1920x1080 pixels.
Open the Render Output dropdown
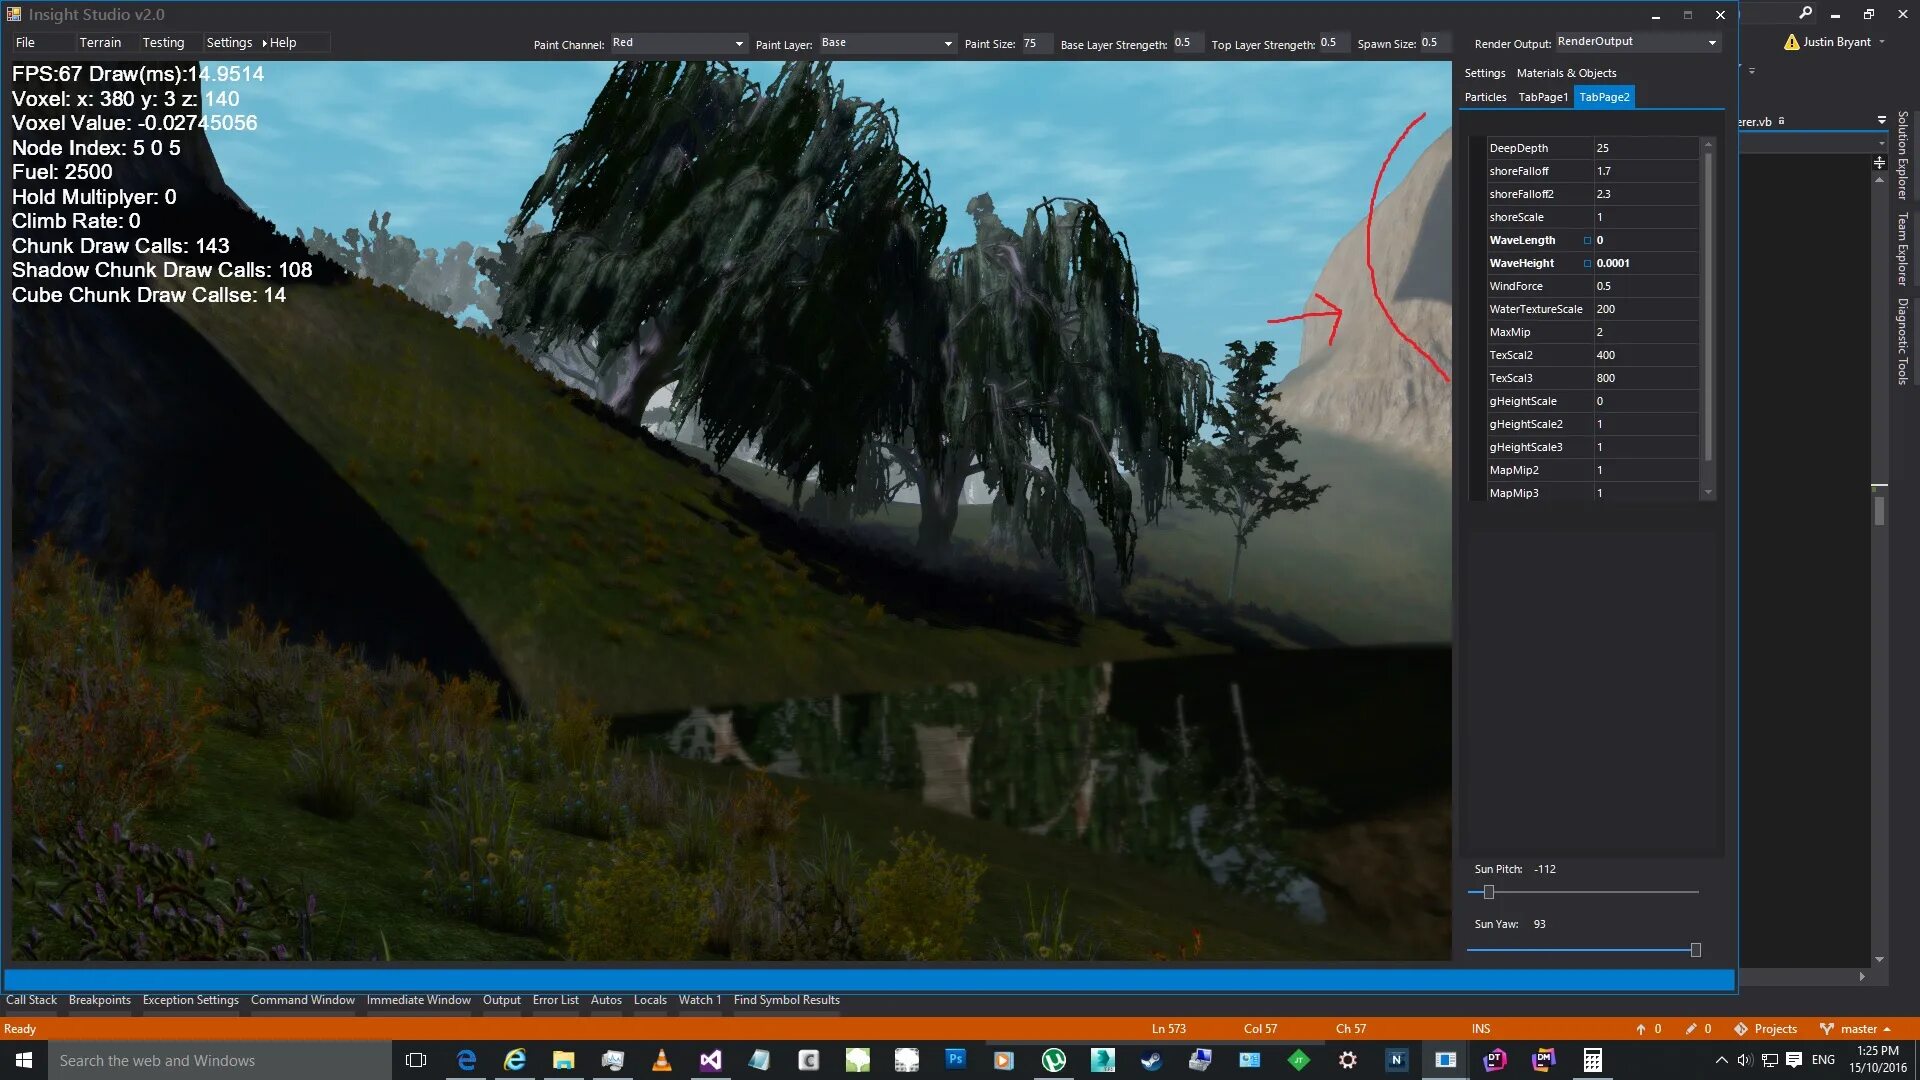[1712, 43]
